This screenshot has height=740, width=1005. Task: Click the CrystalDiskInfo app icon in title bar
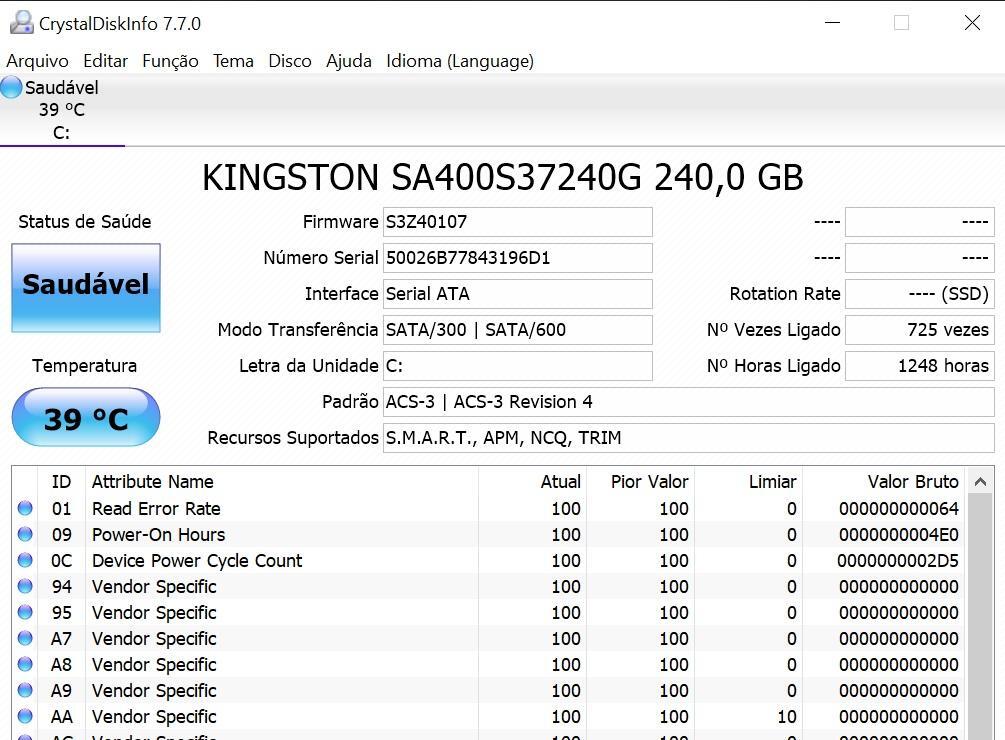click(x=21, y=22)
